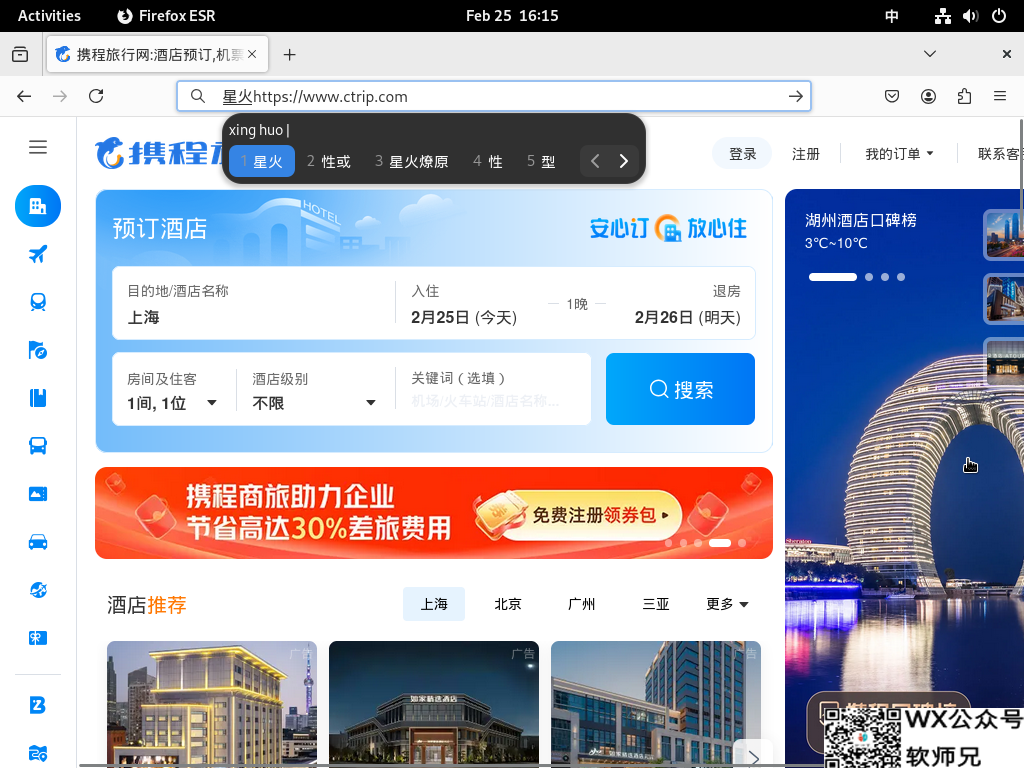Screen dimensions: 1024x768
Task: Open a new browser tab
Action: (289, 55)
